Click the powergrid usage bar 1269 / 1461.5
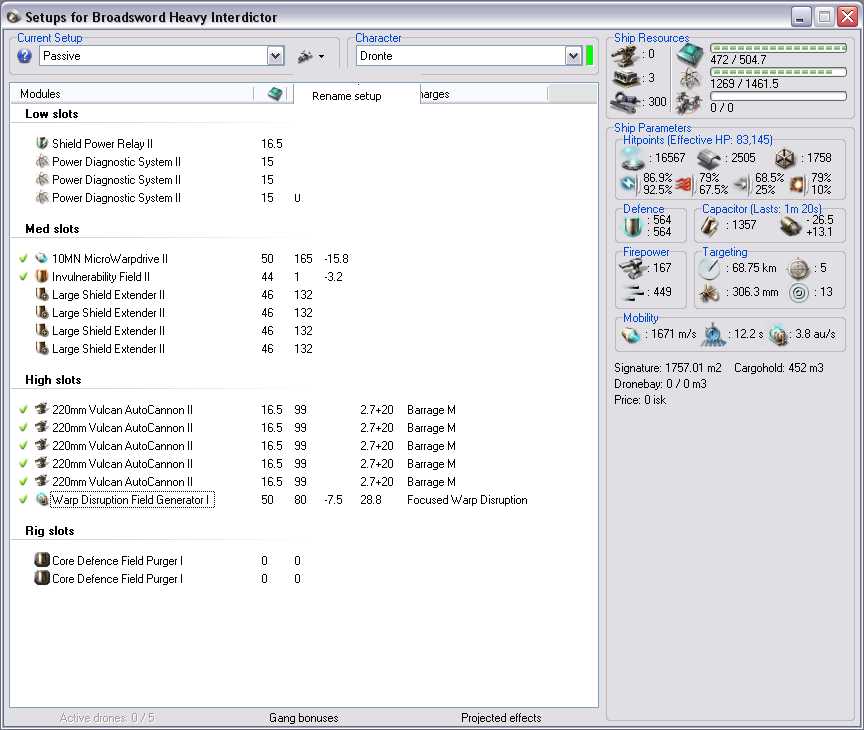The image size is (864, 730). coord(778,72)
